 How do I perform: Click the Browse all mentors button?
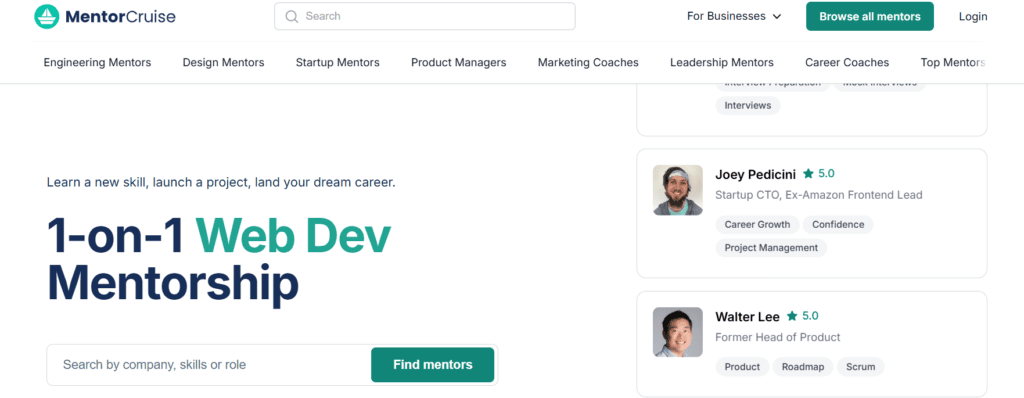pos(870,16)
